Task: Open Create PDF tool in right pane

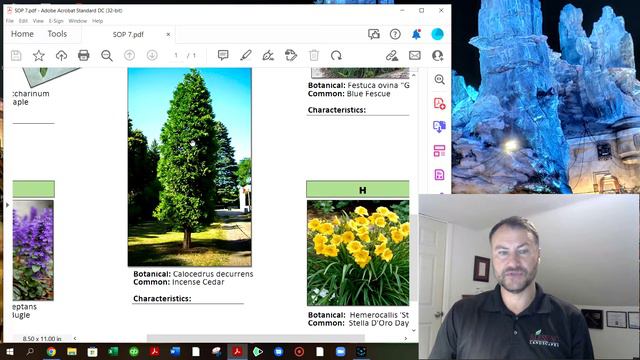Action: pos(440,103)
